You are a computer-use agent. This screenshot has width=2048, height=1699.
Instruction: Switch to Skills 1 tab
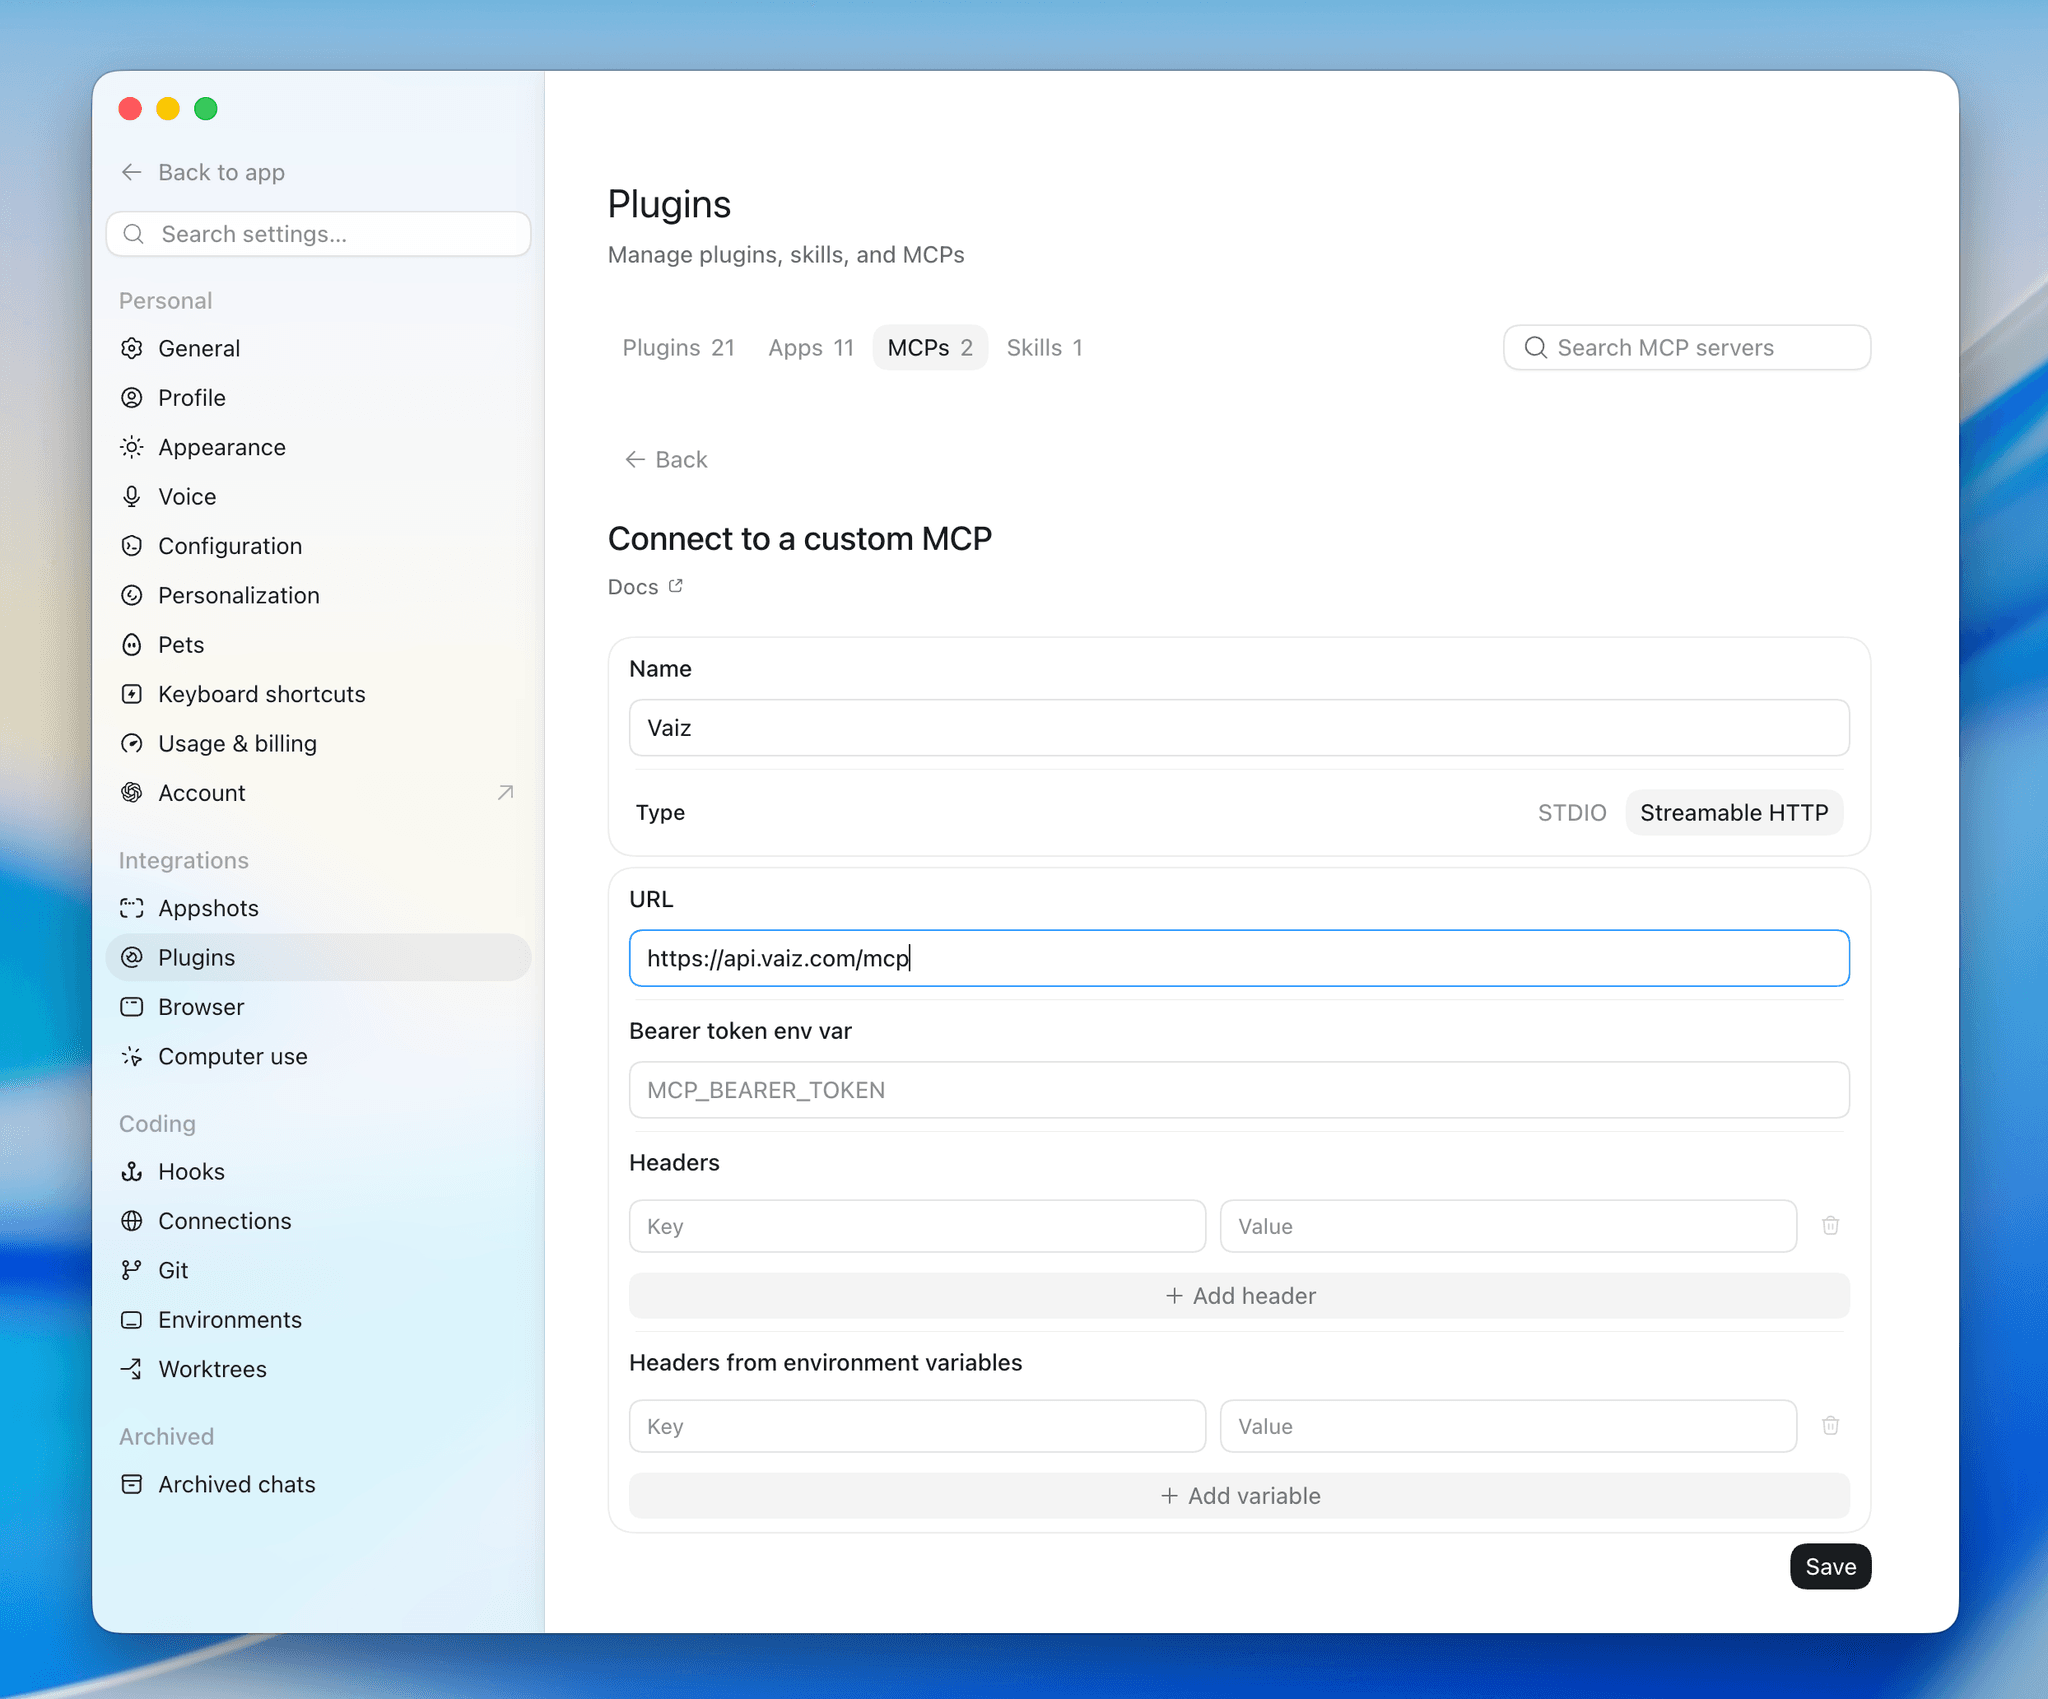point(1044,347)
